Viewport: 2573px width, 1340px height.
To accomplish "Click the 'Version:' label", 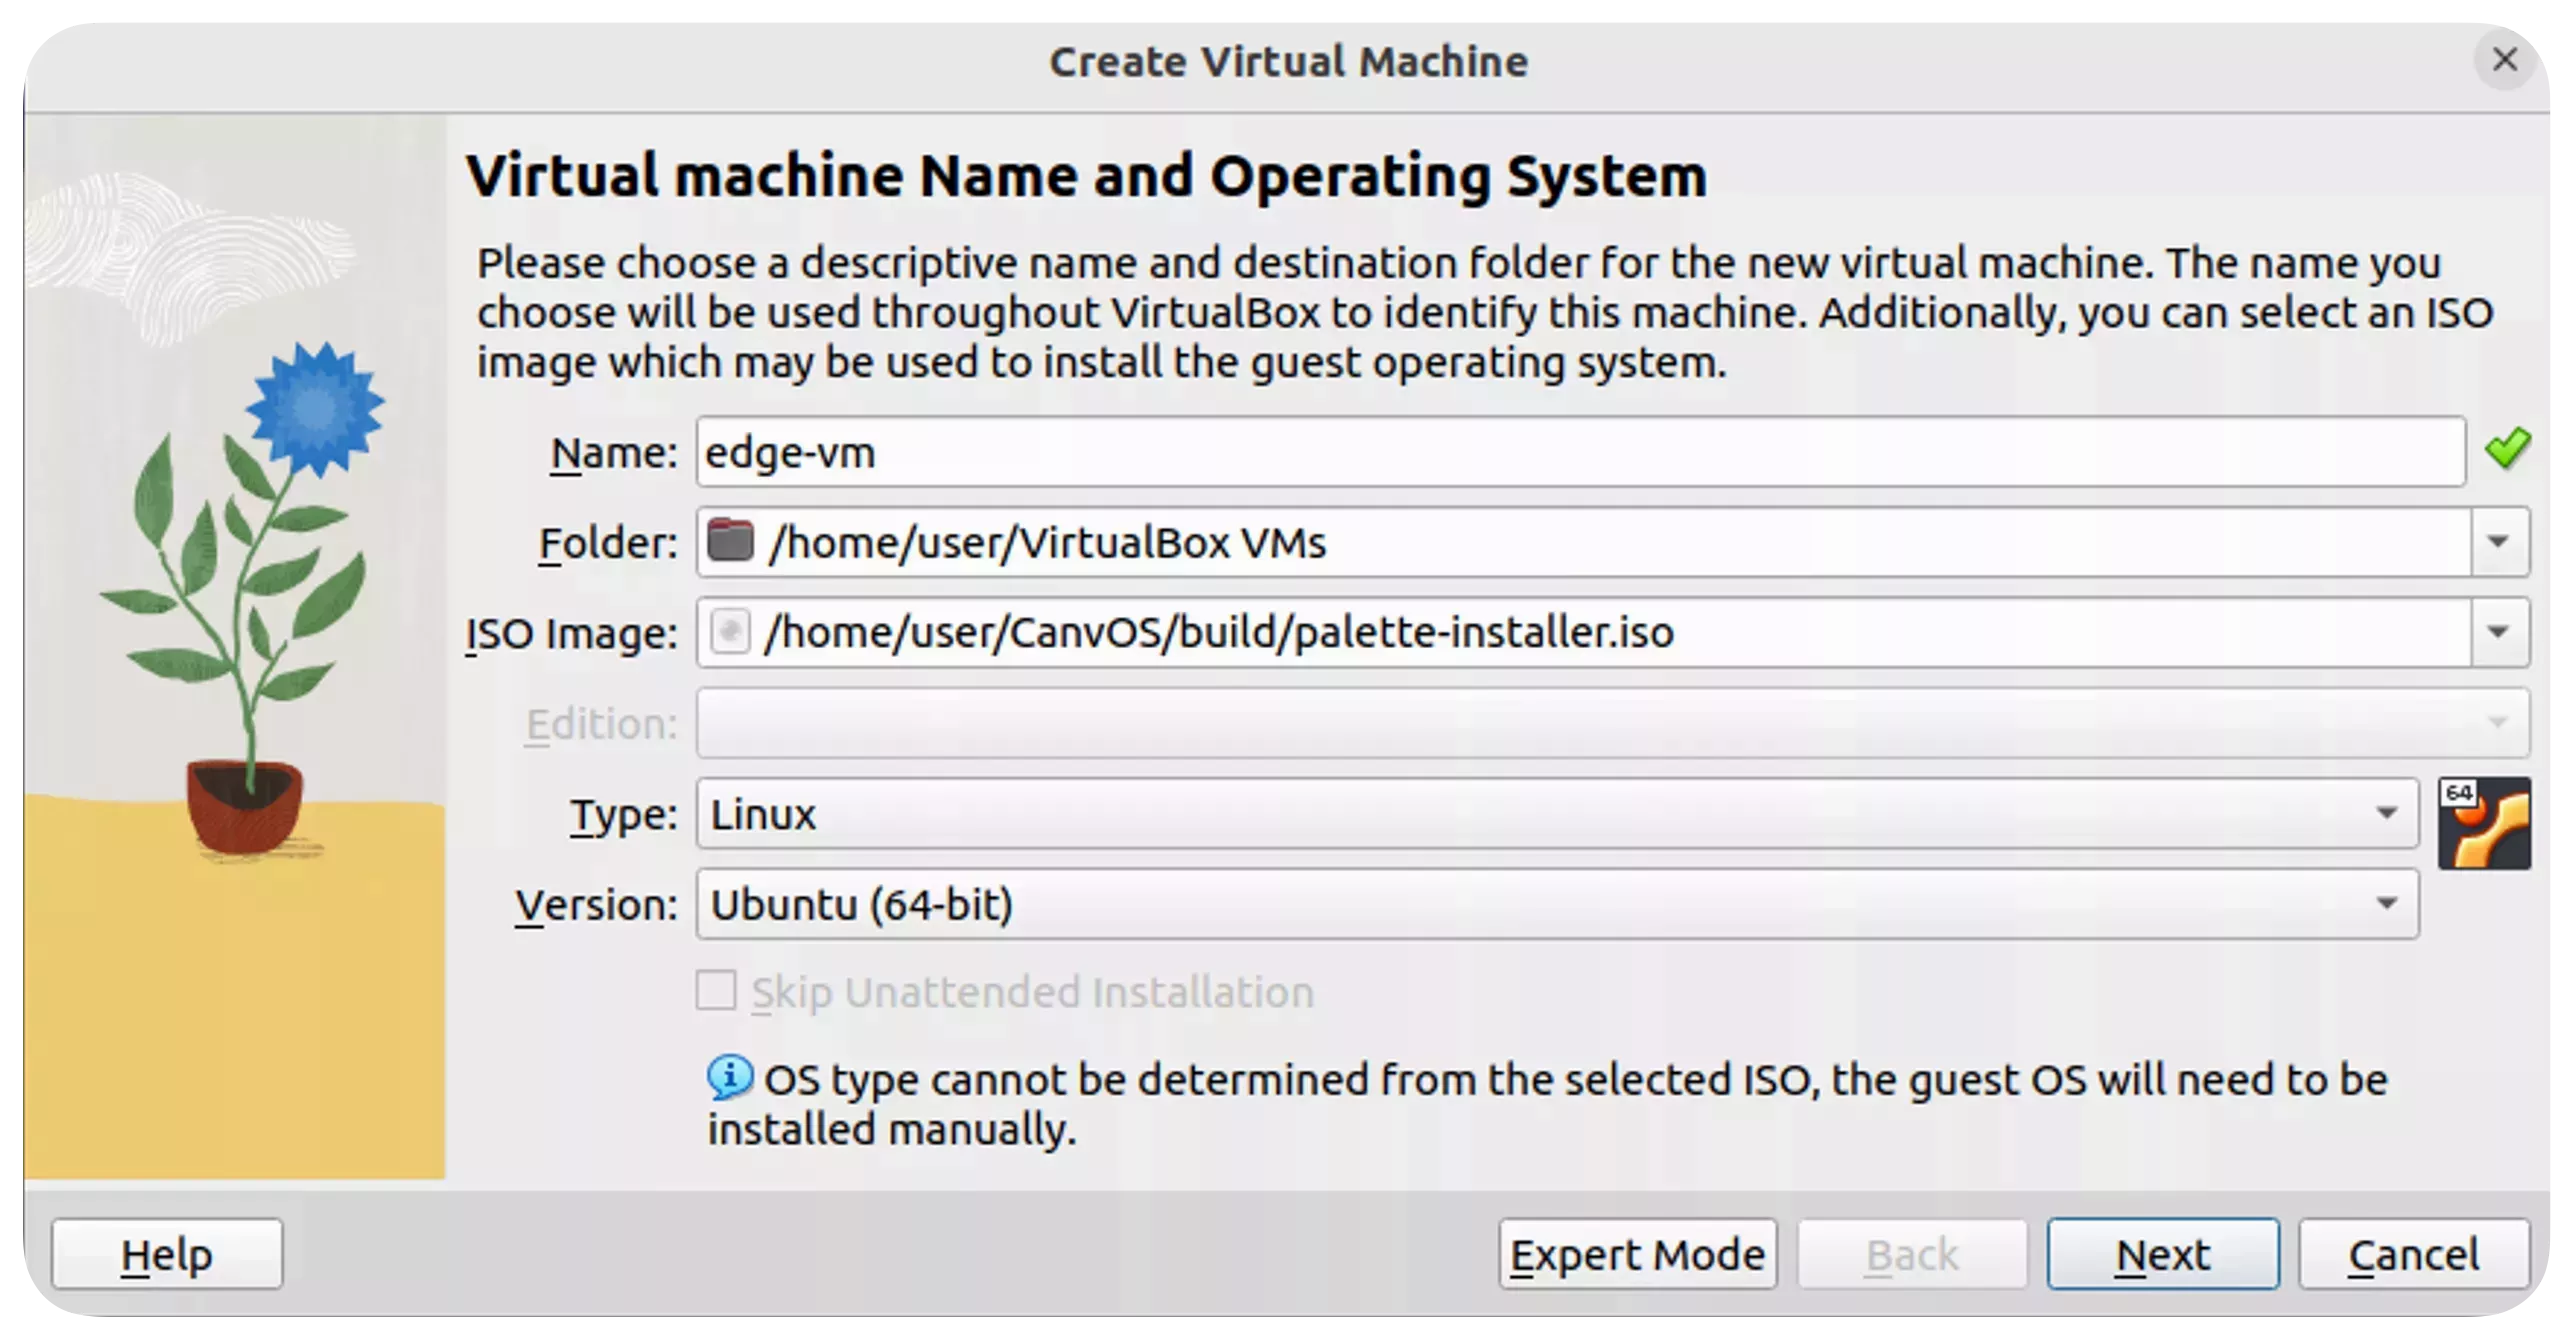I will 596,905.
